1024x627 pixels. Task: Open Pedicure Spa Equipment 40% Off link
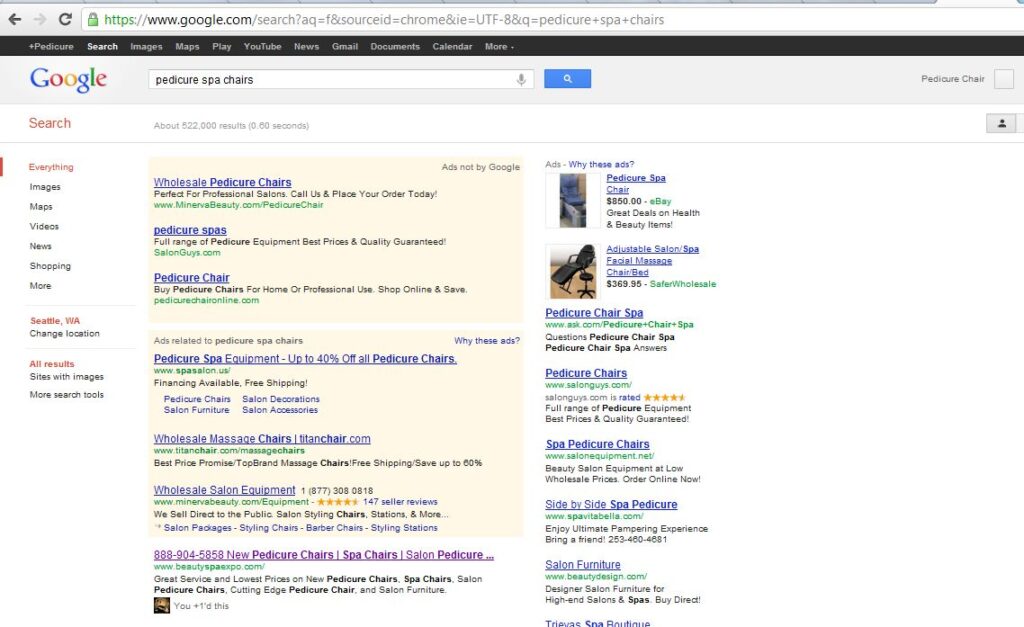tap(306, 359)
